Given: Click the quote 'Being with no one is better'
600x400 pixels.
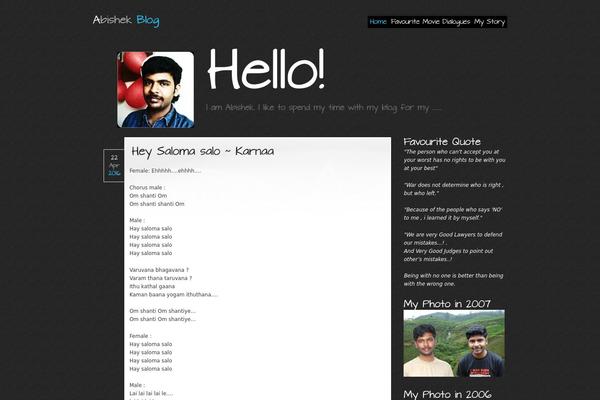Looking at the screenshot, I should tap(453, 279).
